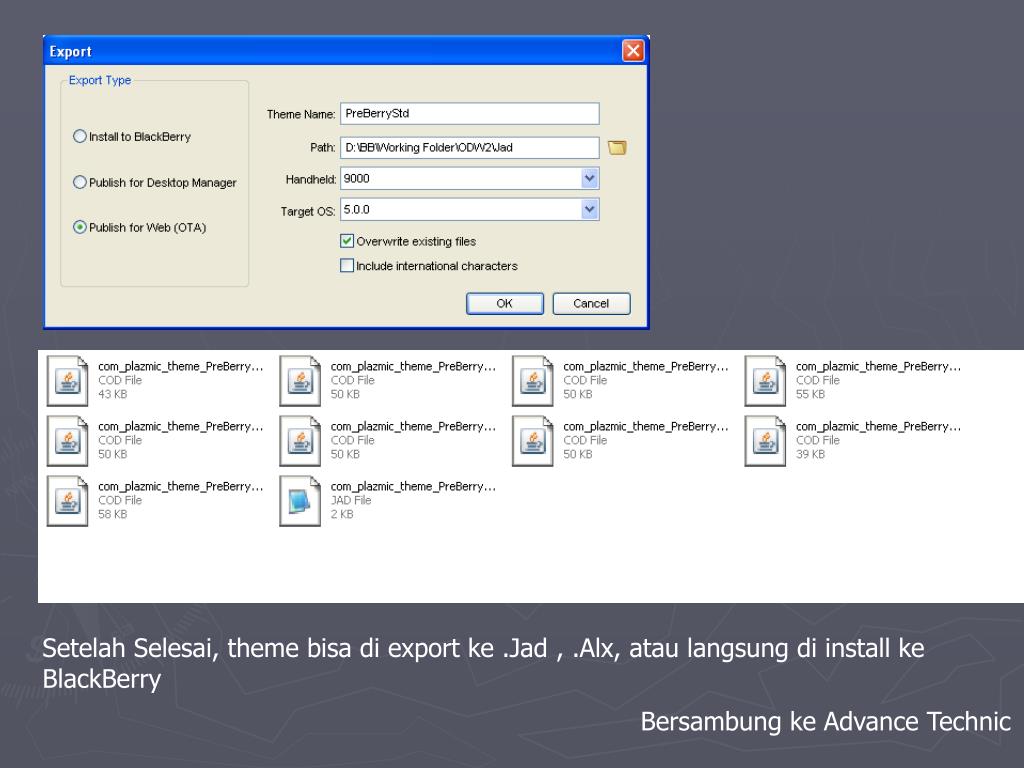Click the 55 KB size text
This screenshot has width=1024, height=768.
coord(810,394)
